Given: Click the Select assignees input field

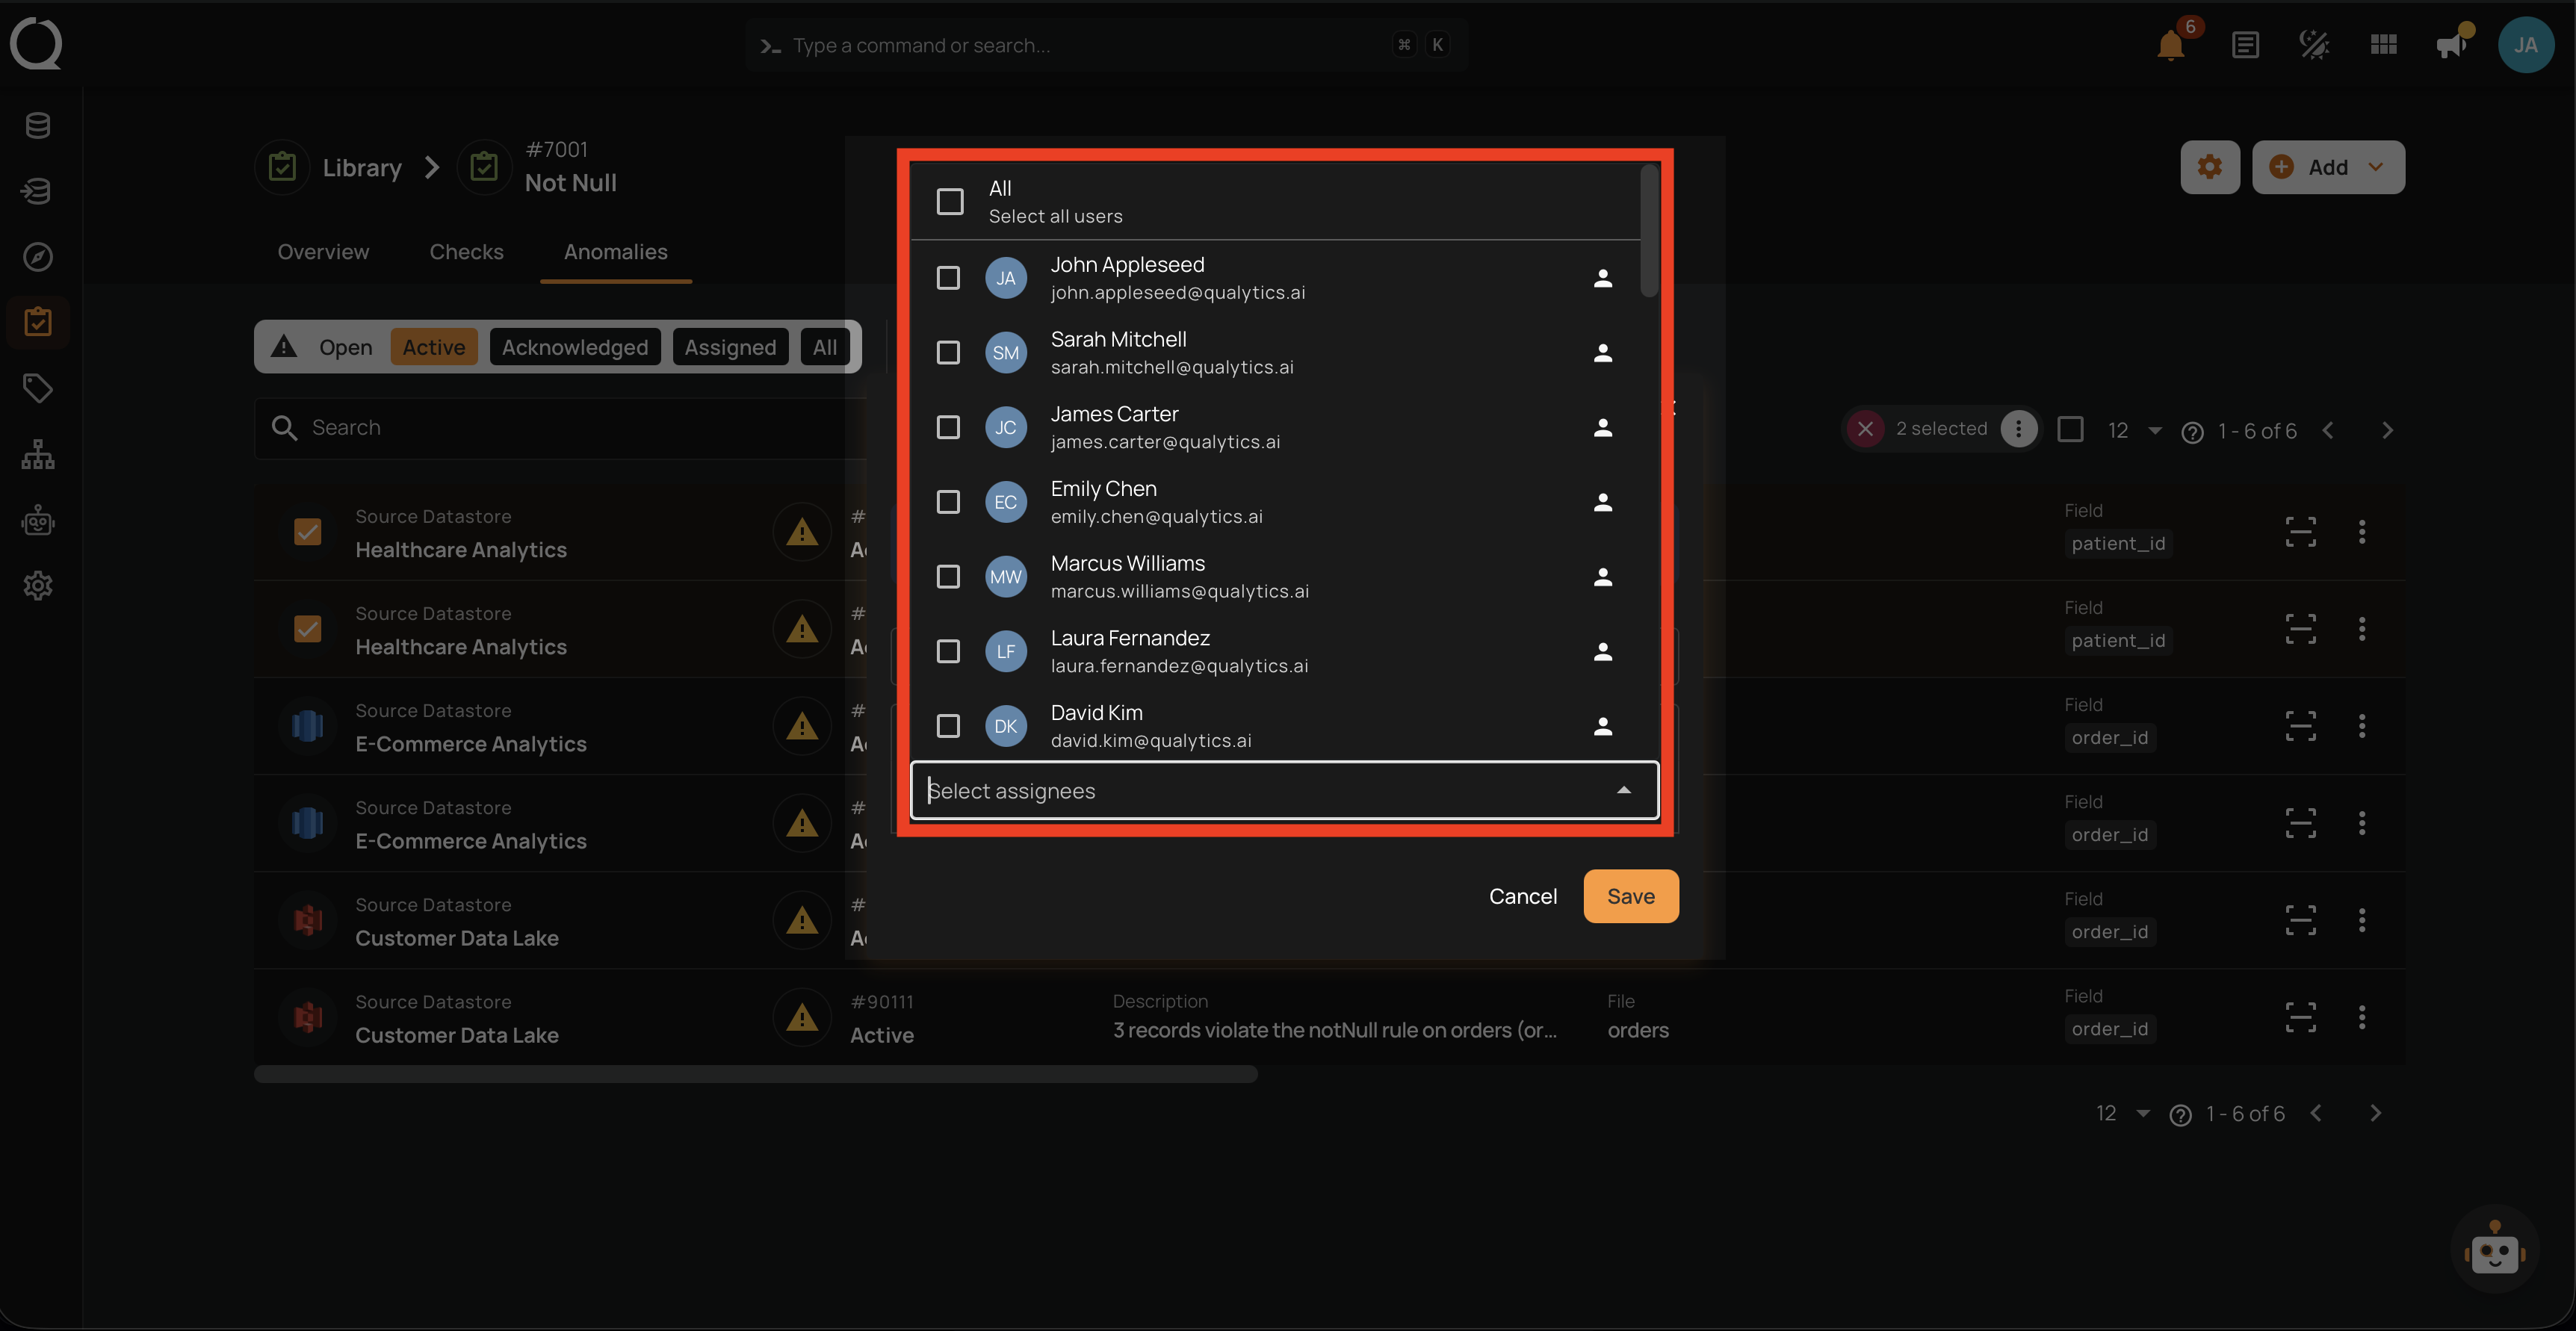Looking at the screenshot, I should [1284, 790].
